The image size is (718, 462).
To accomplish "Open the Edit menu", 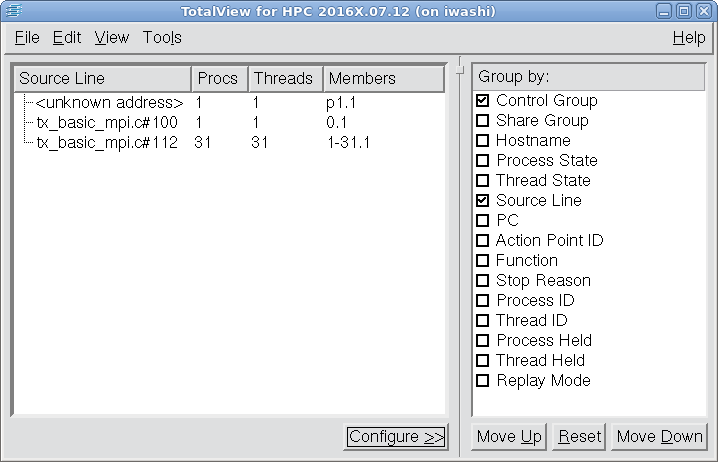I will (67, 38).
